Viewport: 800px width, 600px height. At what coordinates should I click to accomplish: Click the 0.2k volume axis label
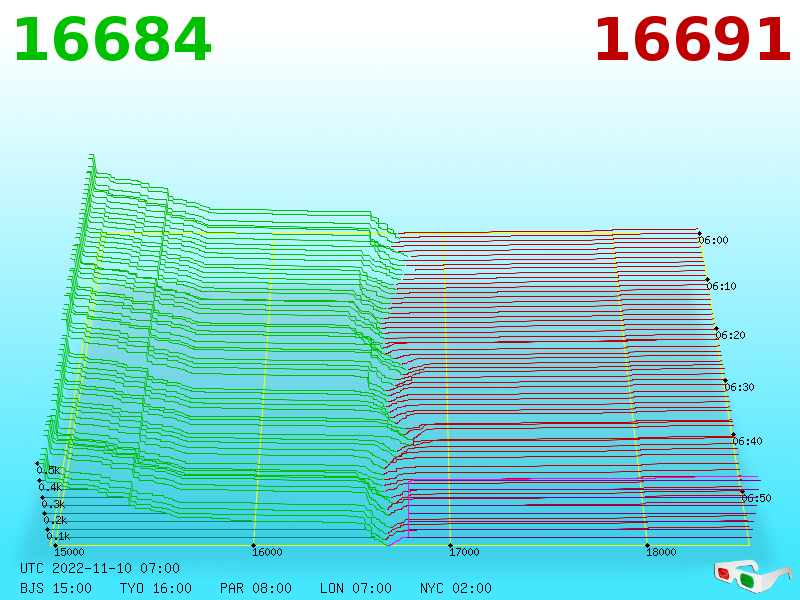[x=56, y=520]
